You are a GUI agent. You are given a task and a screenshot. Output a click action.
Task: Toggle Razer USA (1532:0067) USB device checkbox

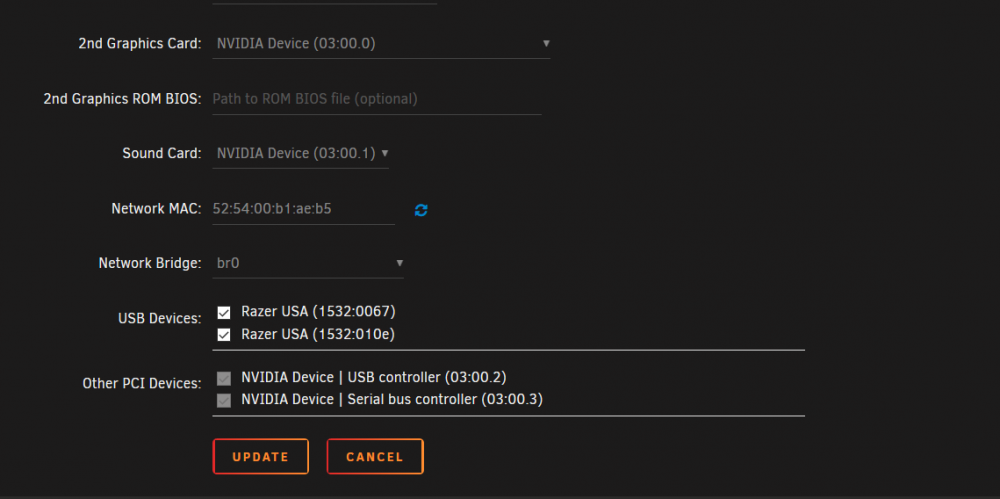(x=224, y=312)
